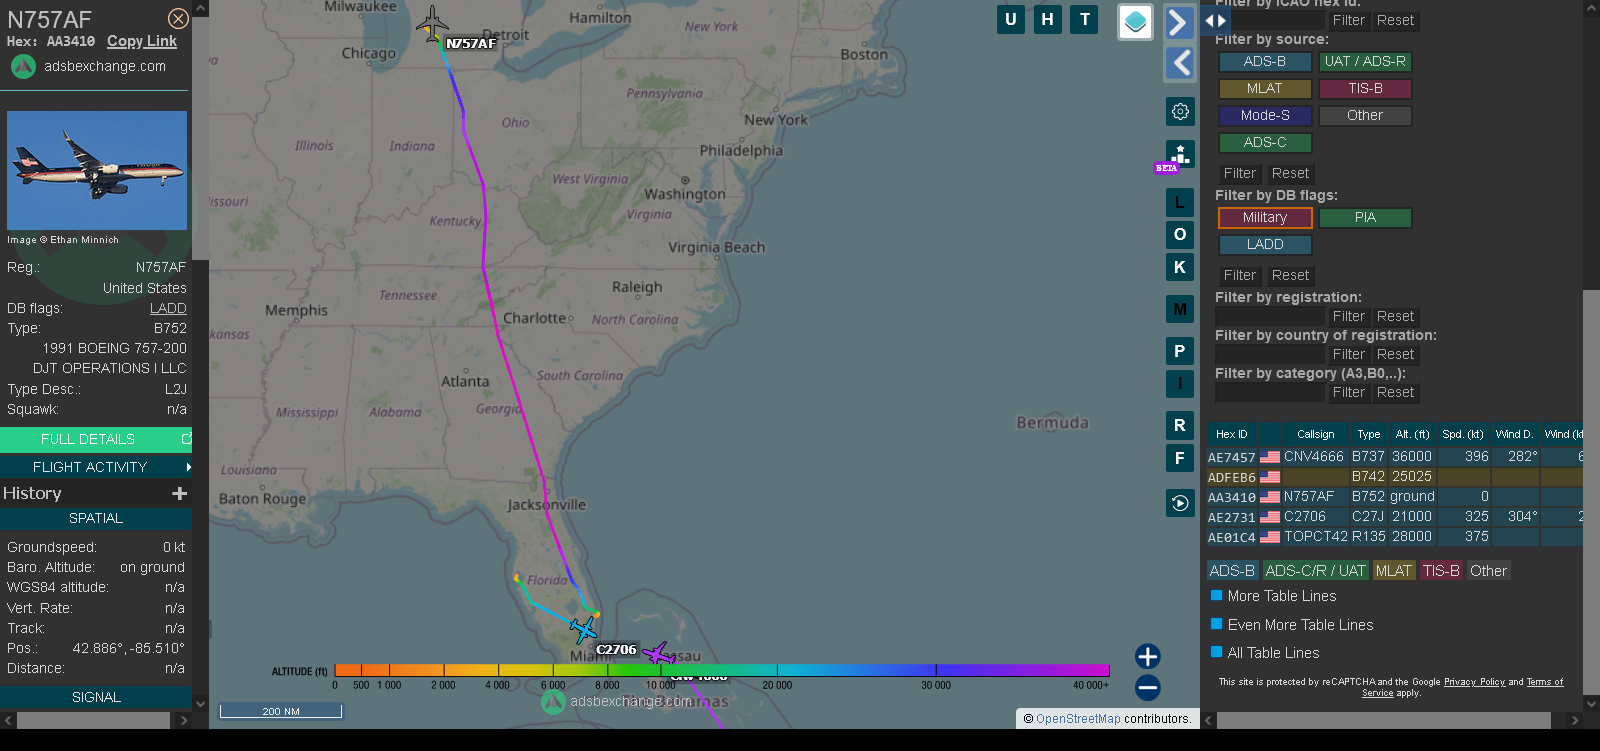Click the replay playback icon
Viewport: 1600px width, 751px height.
1180,503
